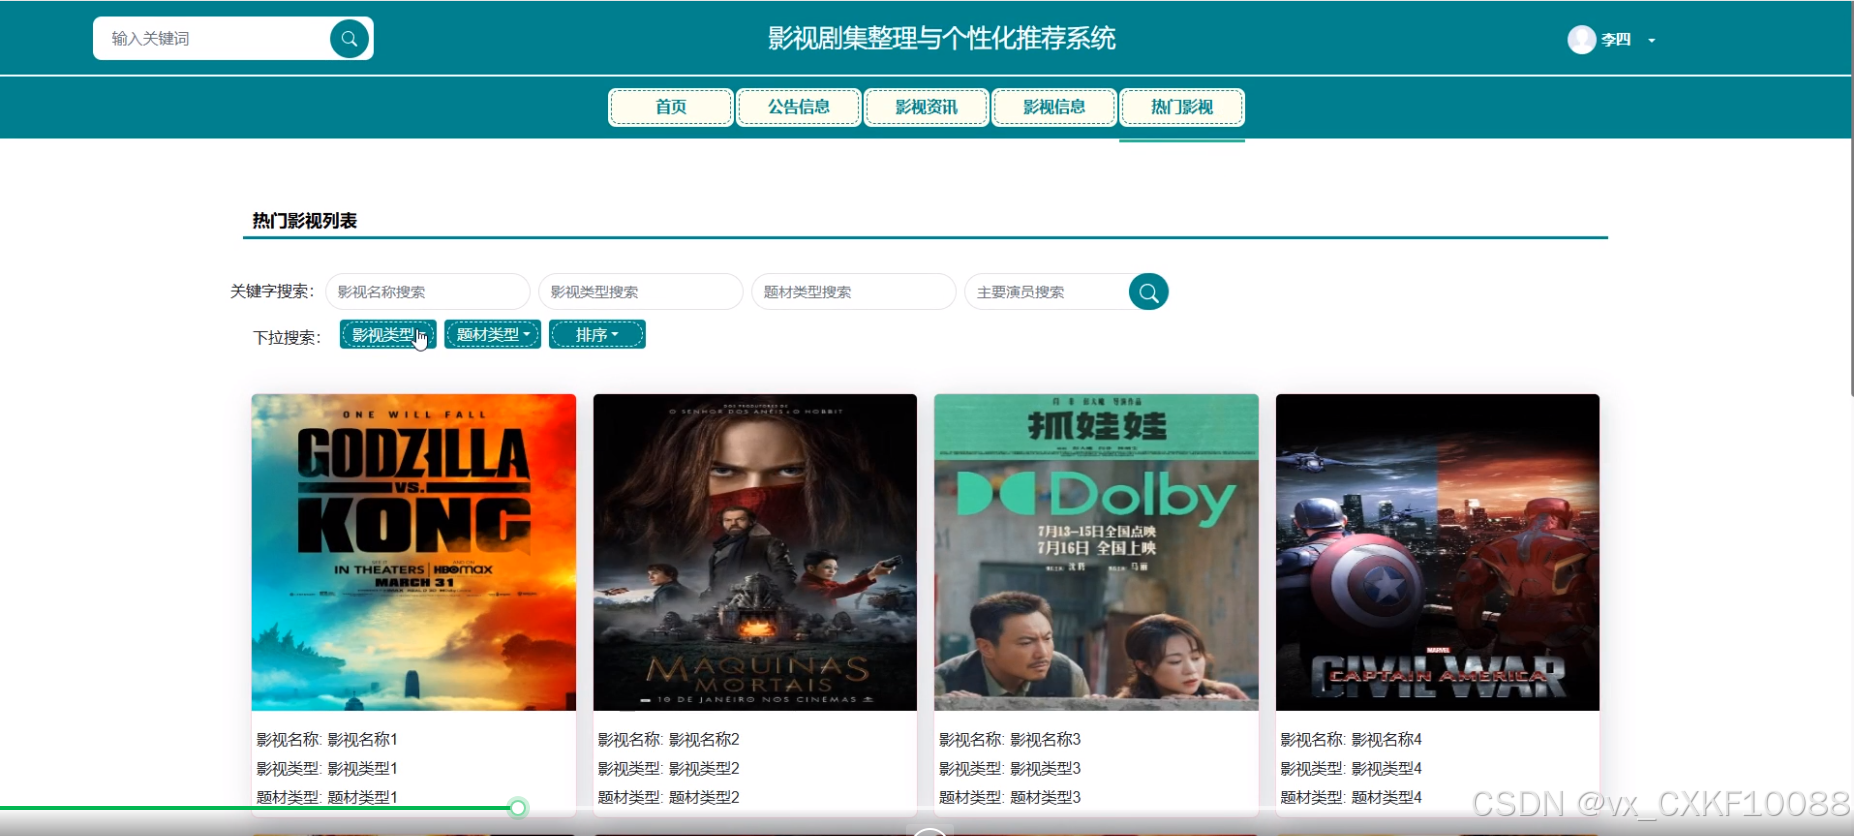Click the top header search magnifier icon

point(349,39)
